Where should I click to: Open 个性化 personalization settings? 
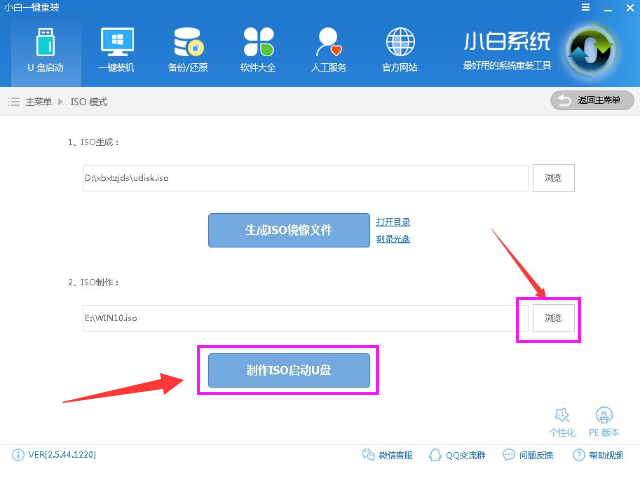coord(562,422)
